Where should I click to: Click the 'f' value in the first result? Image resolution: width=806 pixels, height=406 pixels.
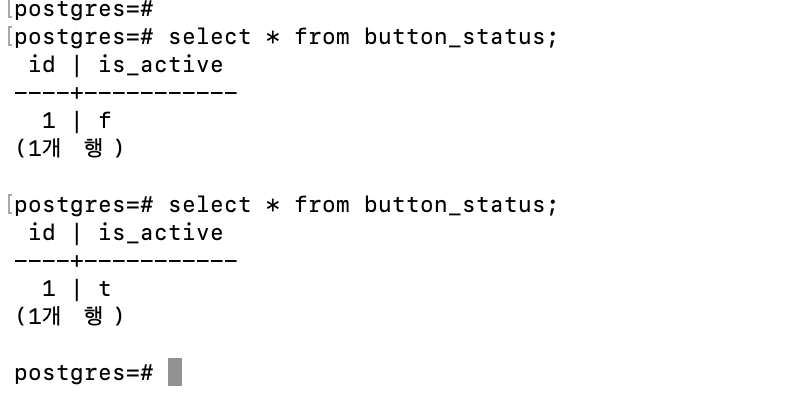pos(105,121)
